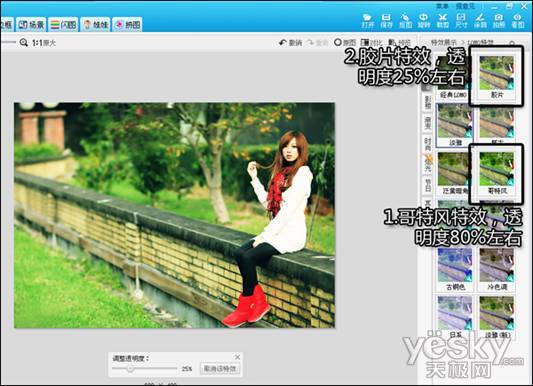Image resolution: width=533 pixels, height=386 pixels.
Task: Click the 1:1 原大 zoom magnifier
Action: (23, 43)
